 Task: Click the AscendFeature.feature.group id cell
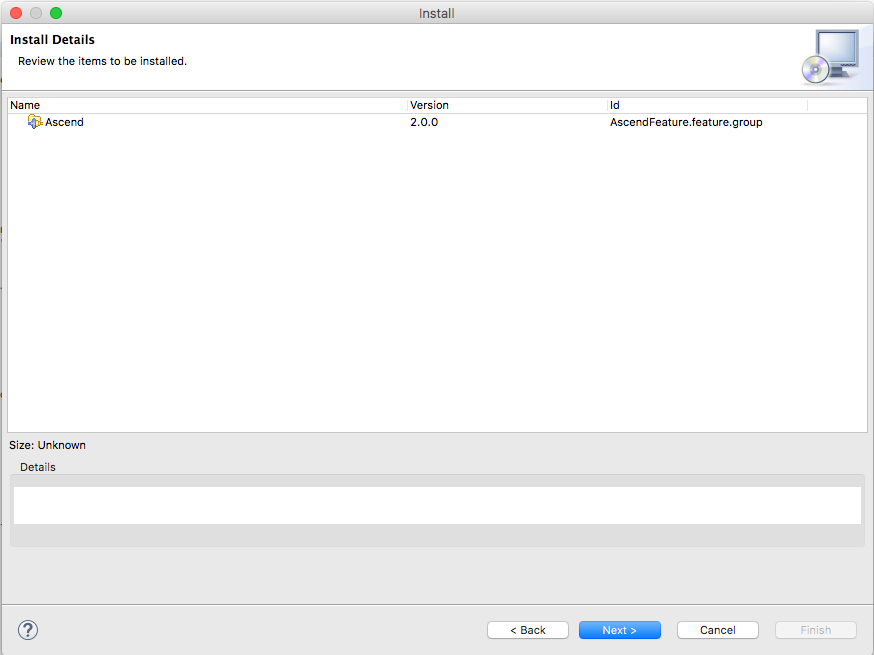(686, 122)
